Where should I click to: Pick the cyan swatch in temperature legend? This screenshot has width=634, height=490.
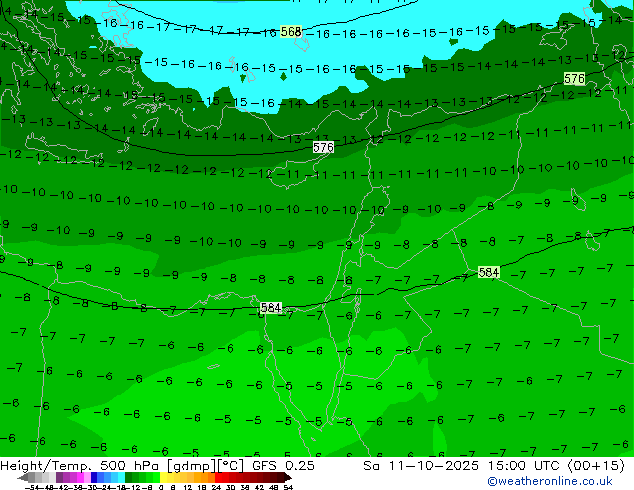[121, 477]
